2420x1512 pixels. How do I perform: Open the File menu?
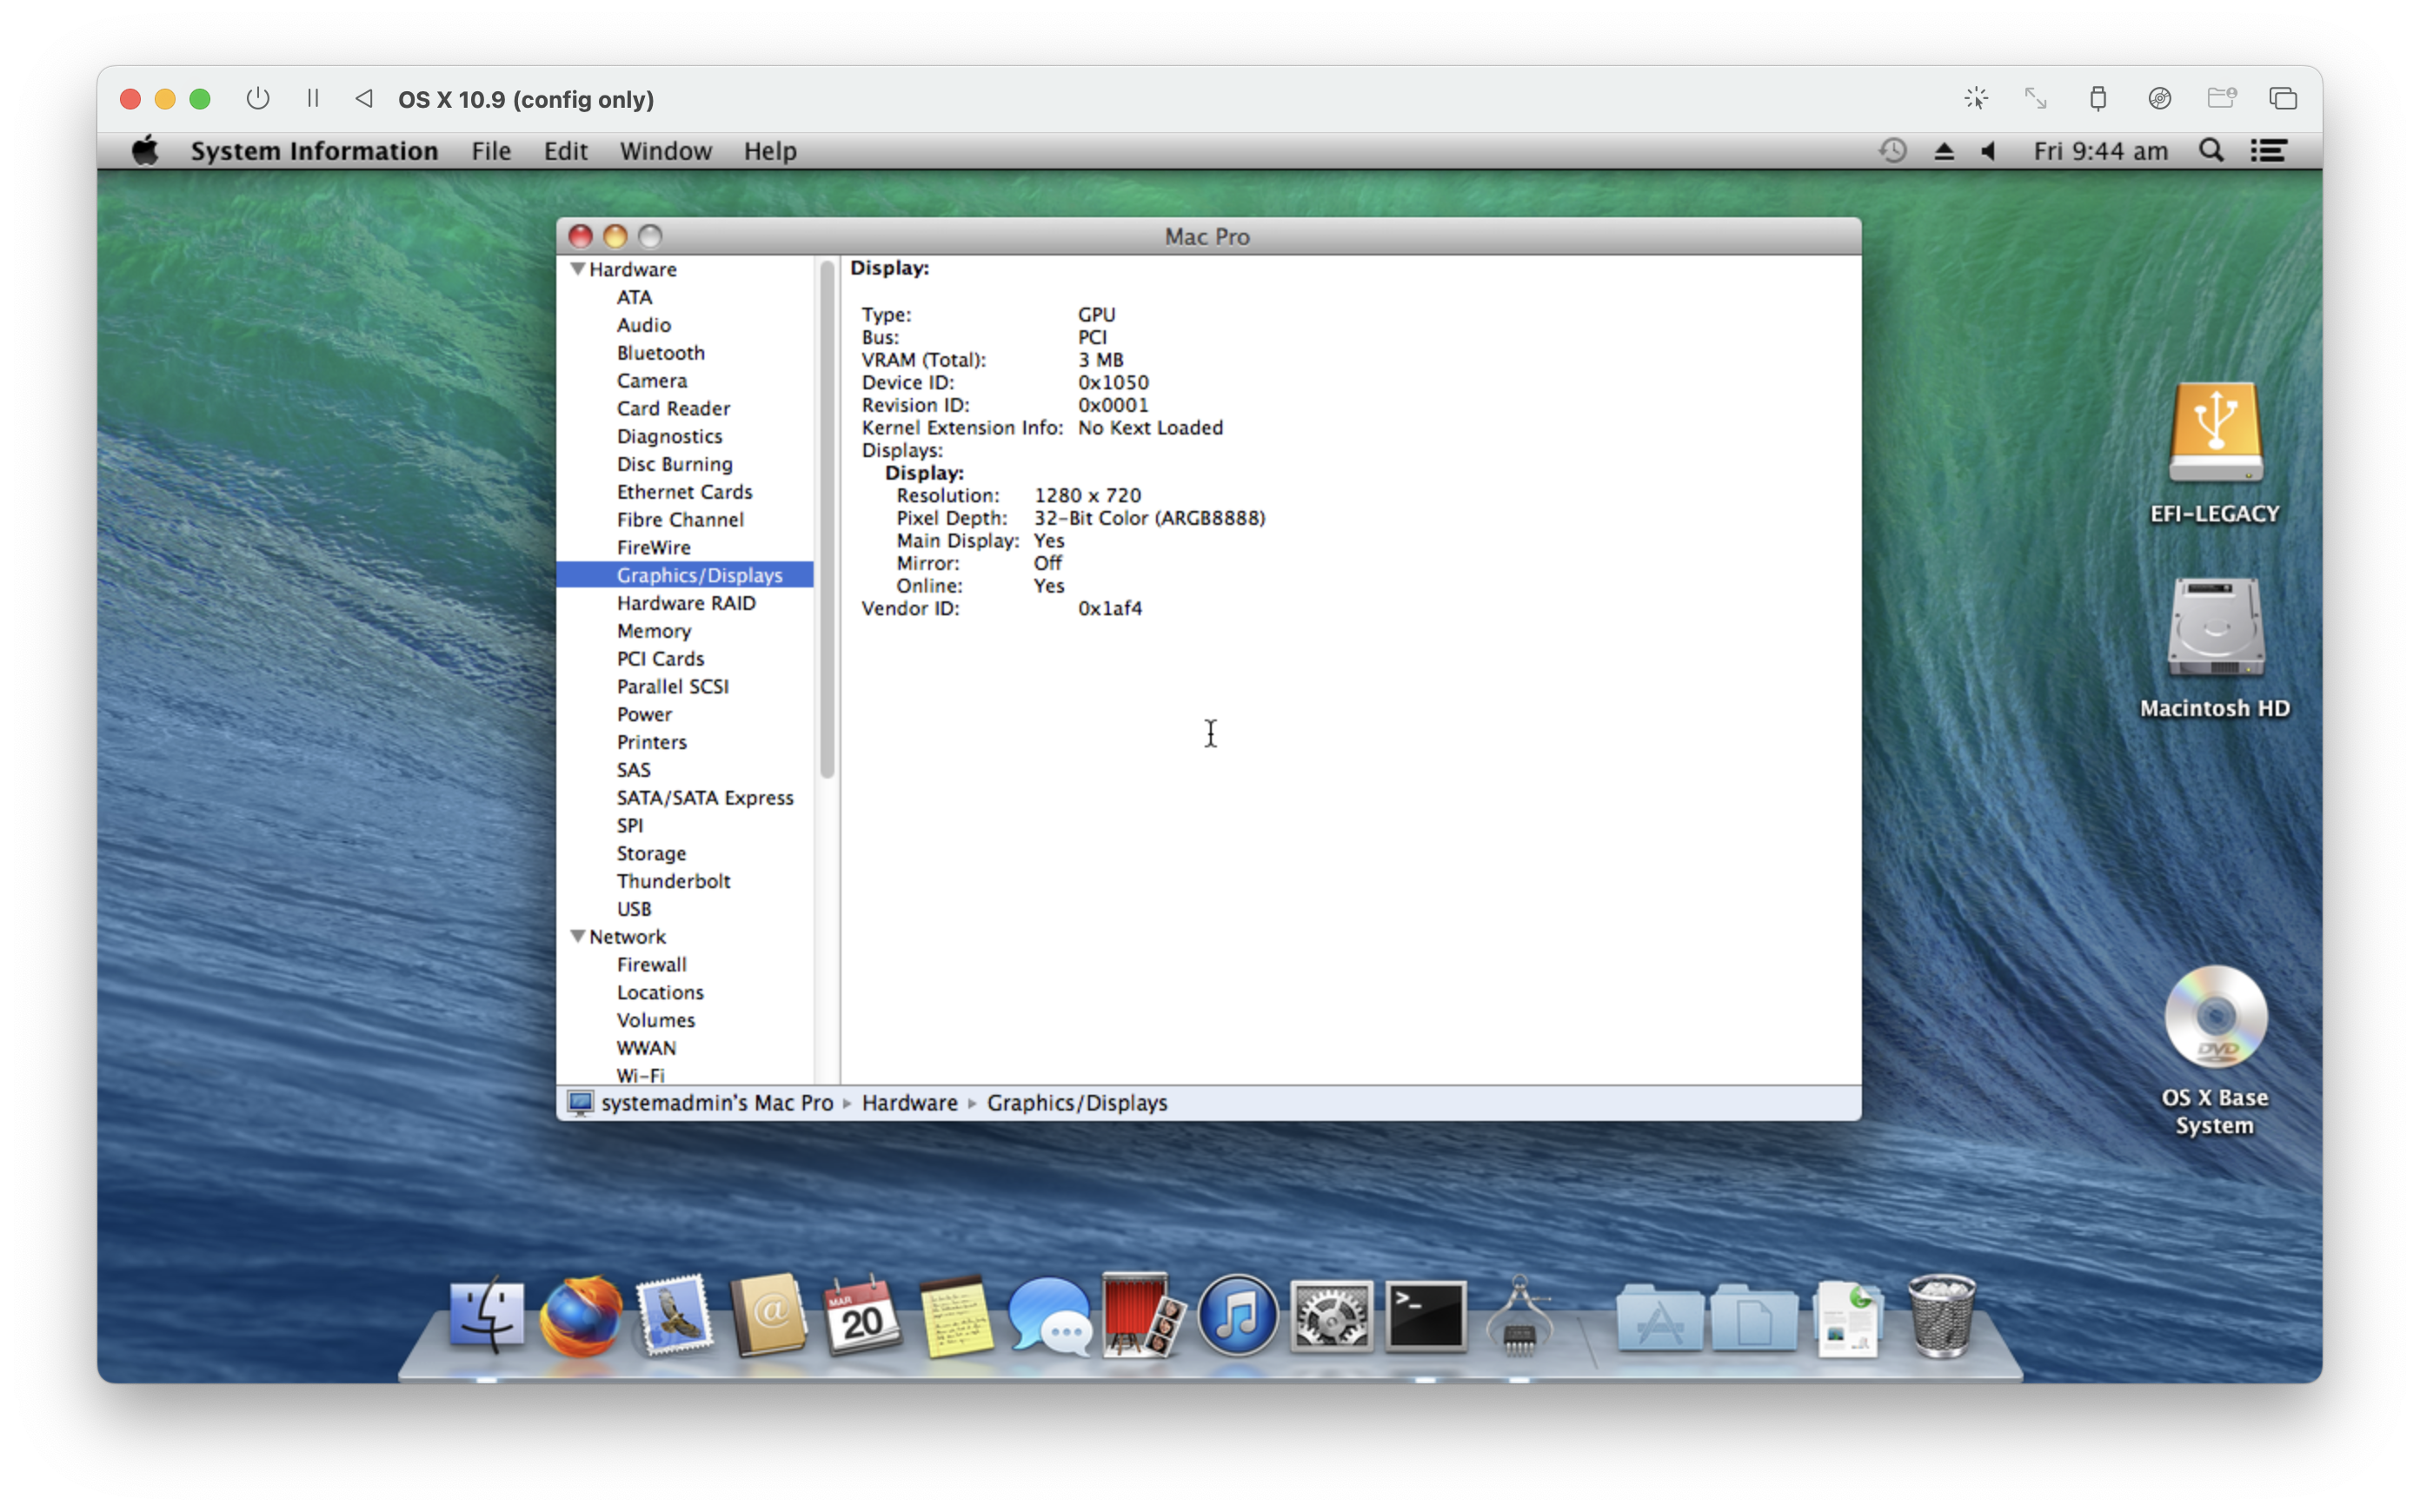tap(491, 151)
